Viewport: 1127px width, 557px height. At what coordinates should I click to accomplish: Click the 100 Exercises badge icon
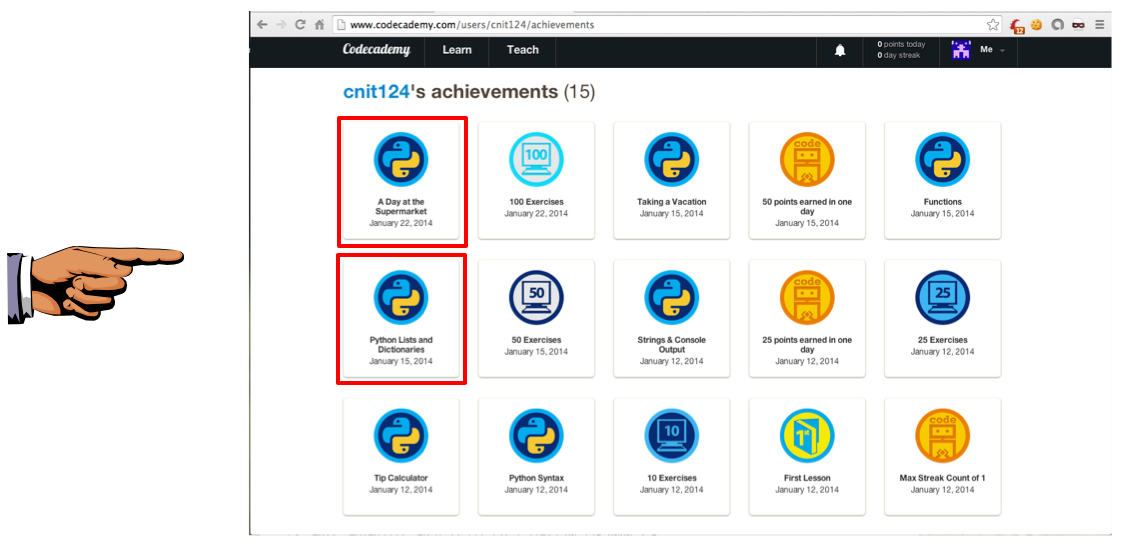(x=536, y=160)
